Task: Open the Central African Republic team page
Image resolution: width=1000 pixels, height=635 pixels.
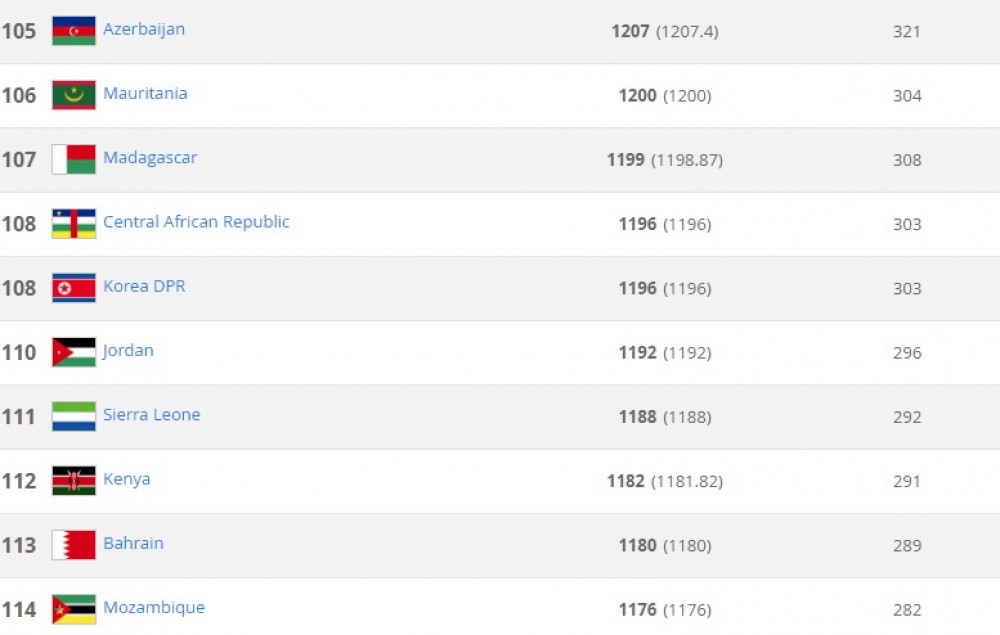Action: [196, 222]
